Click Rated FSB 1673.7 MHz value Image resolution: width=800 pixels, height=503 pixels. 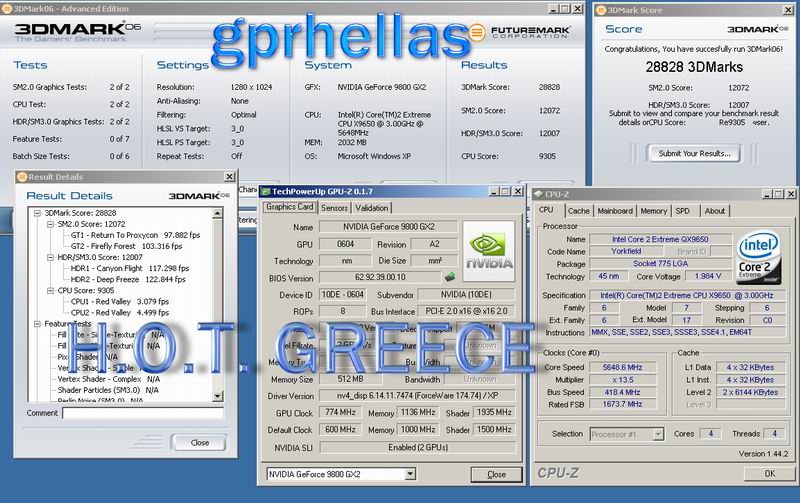(x=622, y=404)
